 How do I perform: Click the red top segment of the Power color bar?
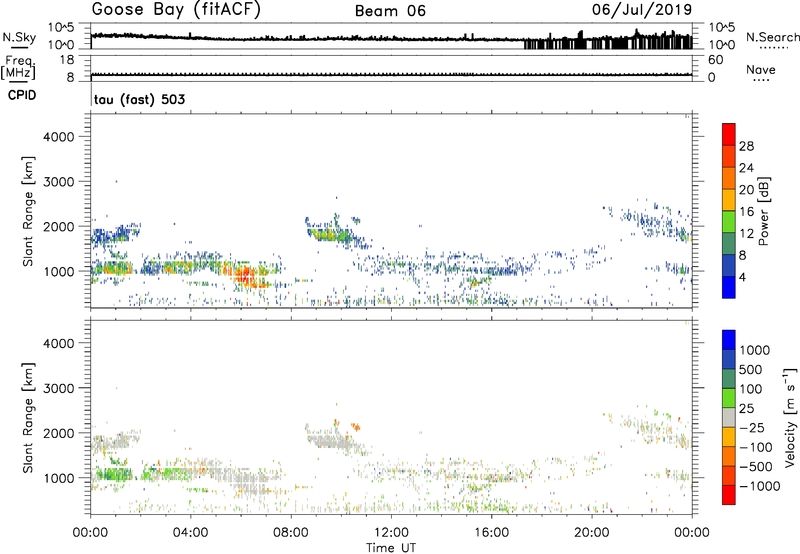(729, 134)
